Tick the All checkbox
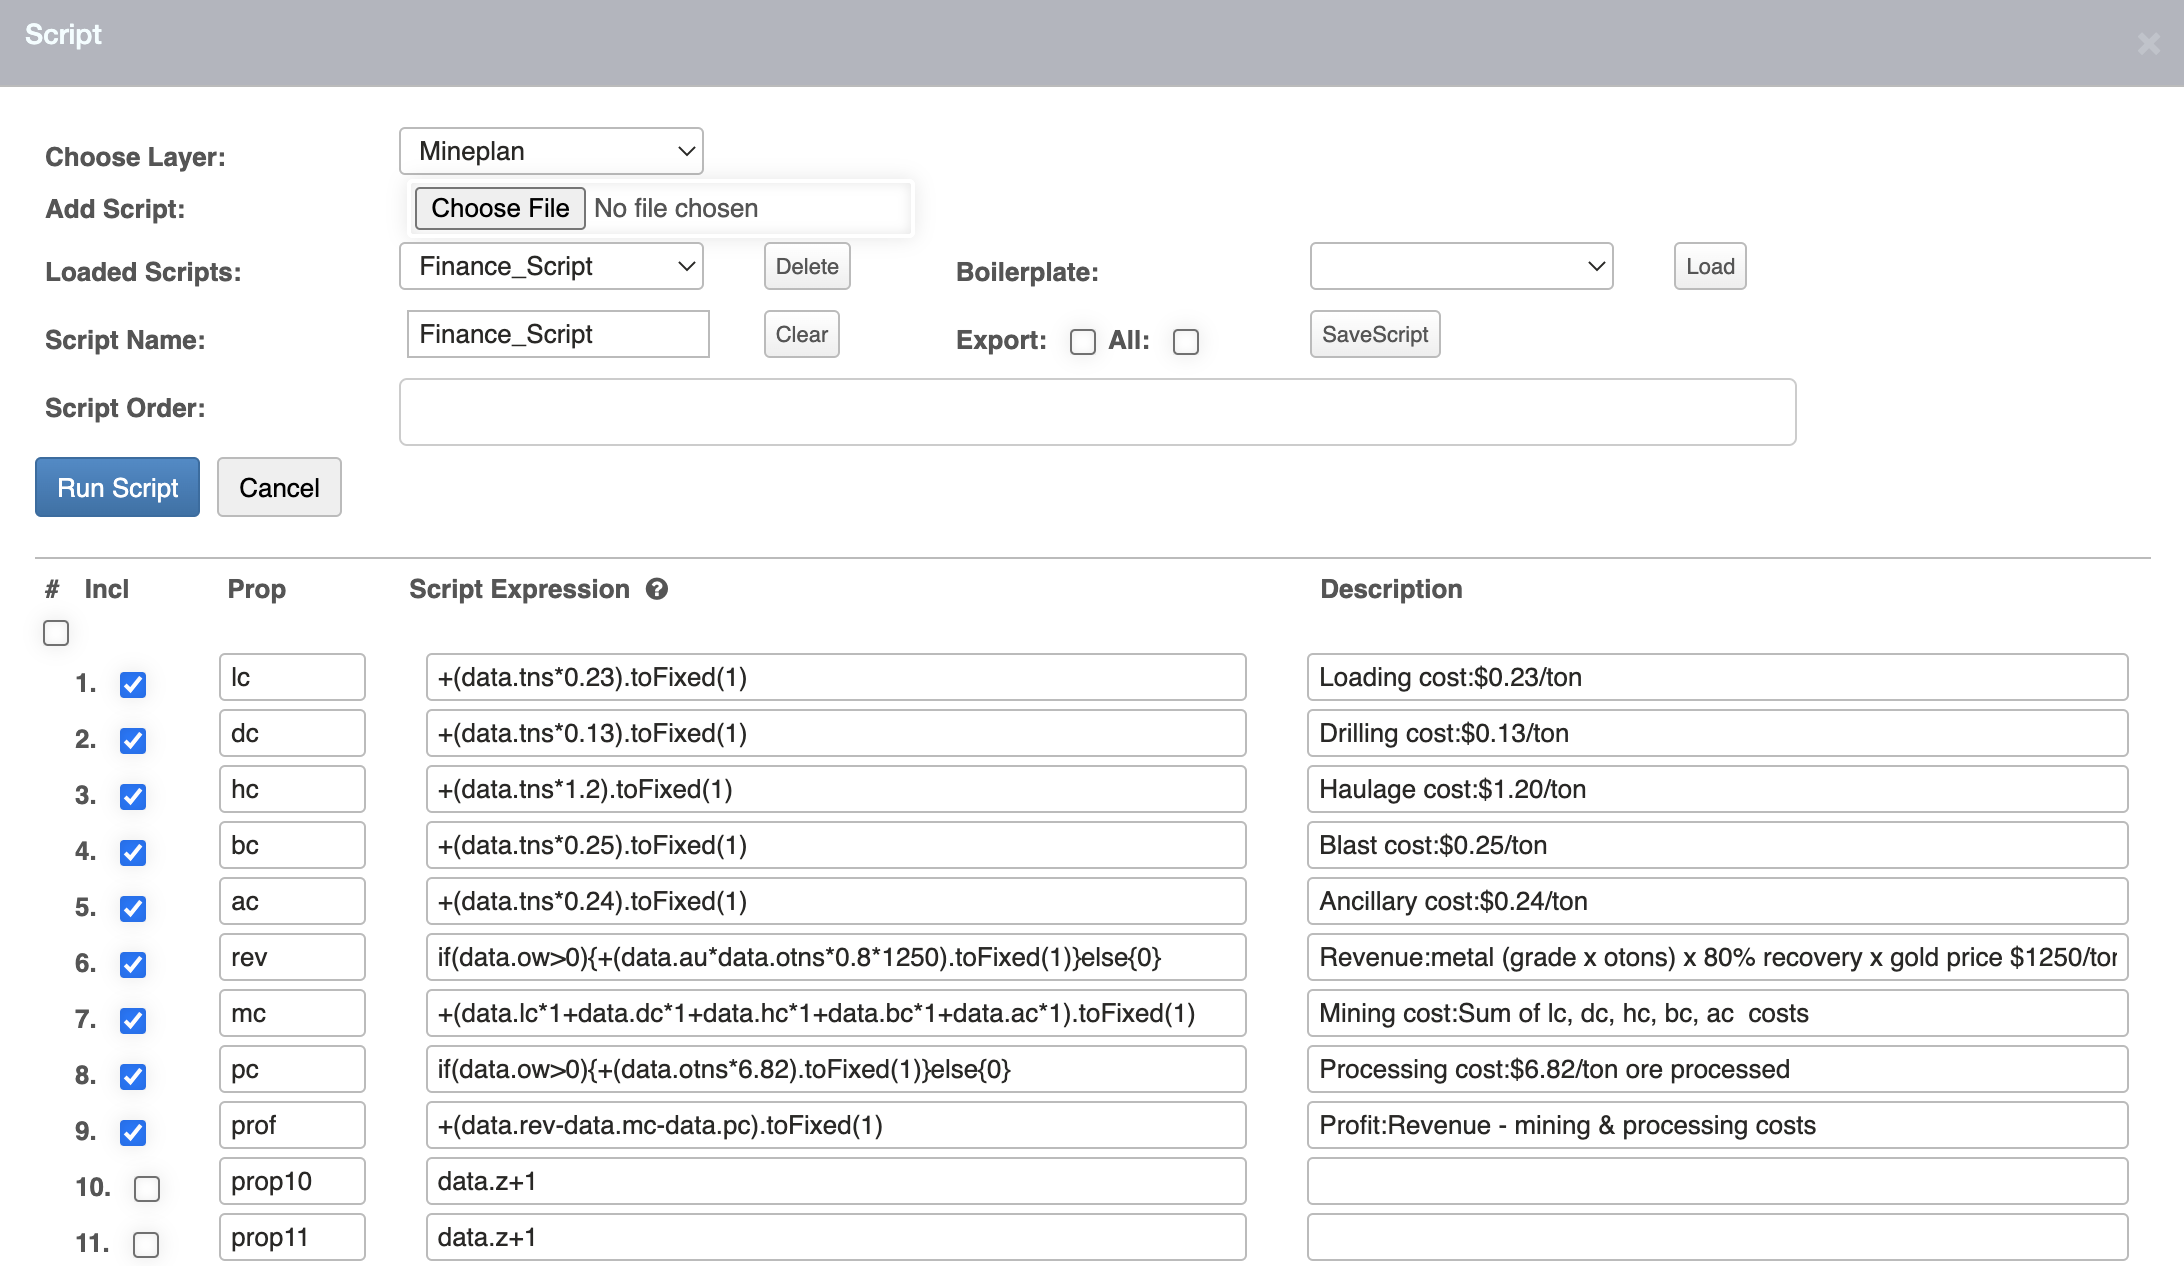Screen dimensions: 2184x1266 click(x=1186, y=342)
